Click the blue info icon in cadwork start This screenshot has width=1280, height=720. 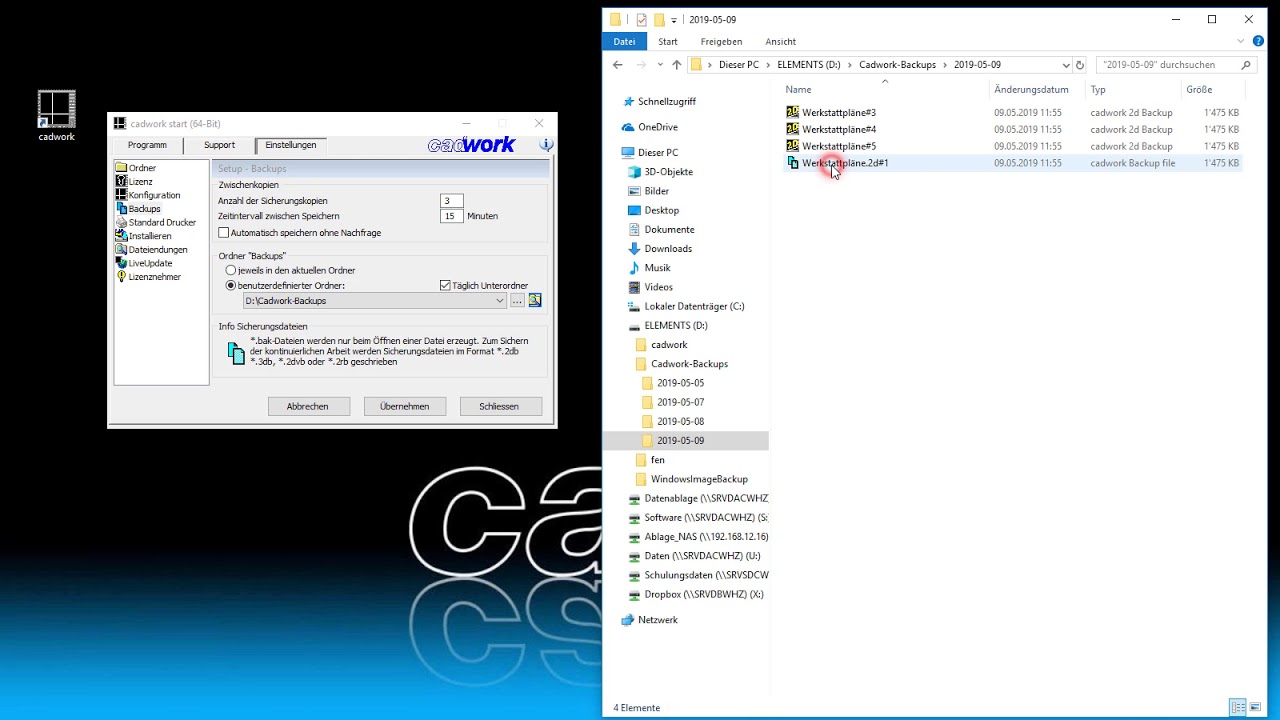(x=546, y=145)
